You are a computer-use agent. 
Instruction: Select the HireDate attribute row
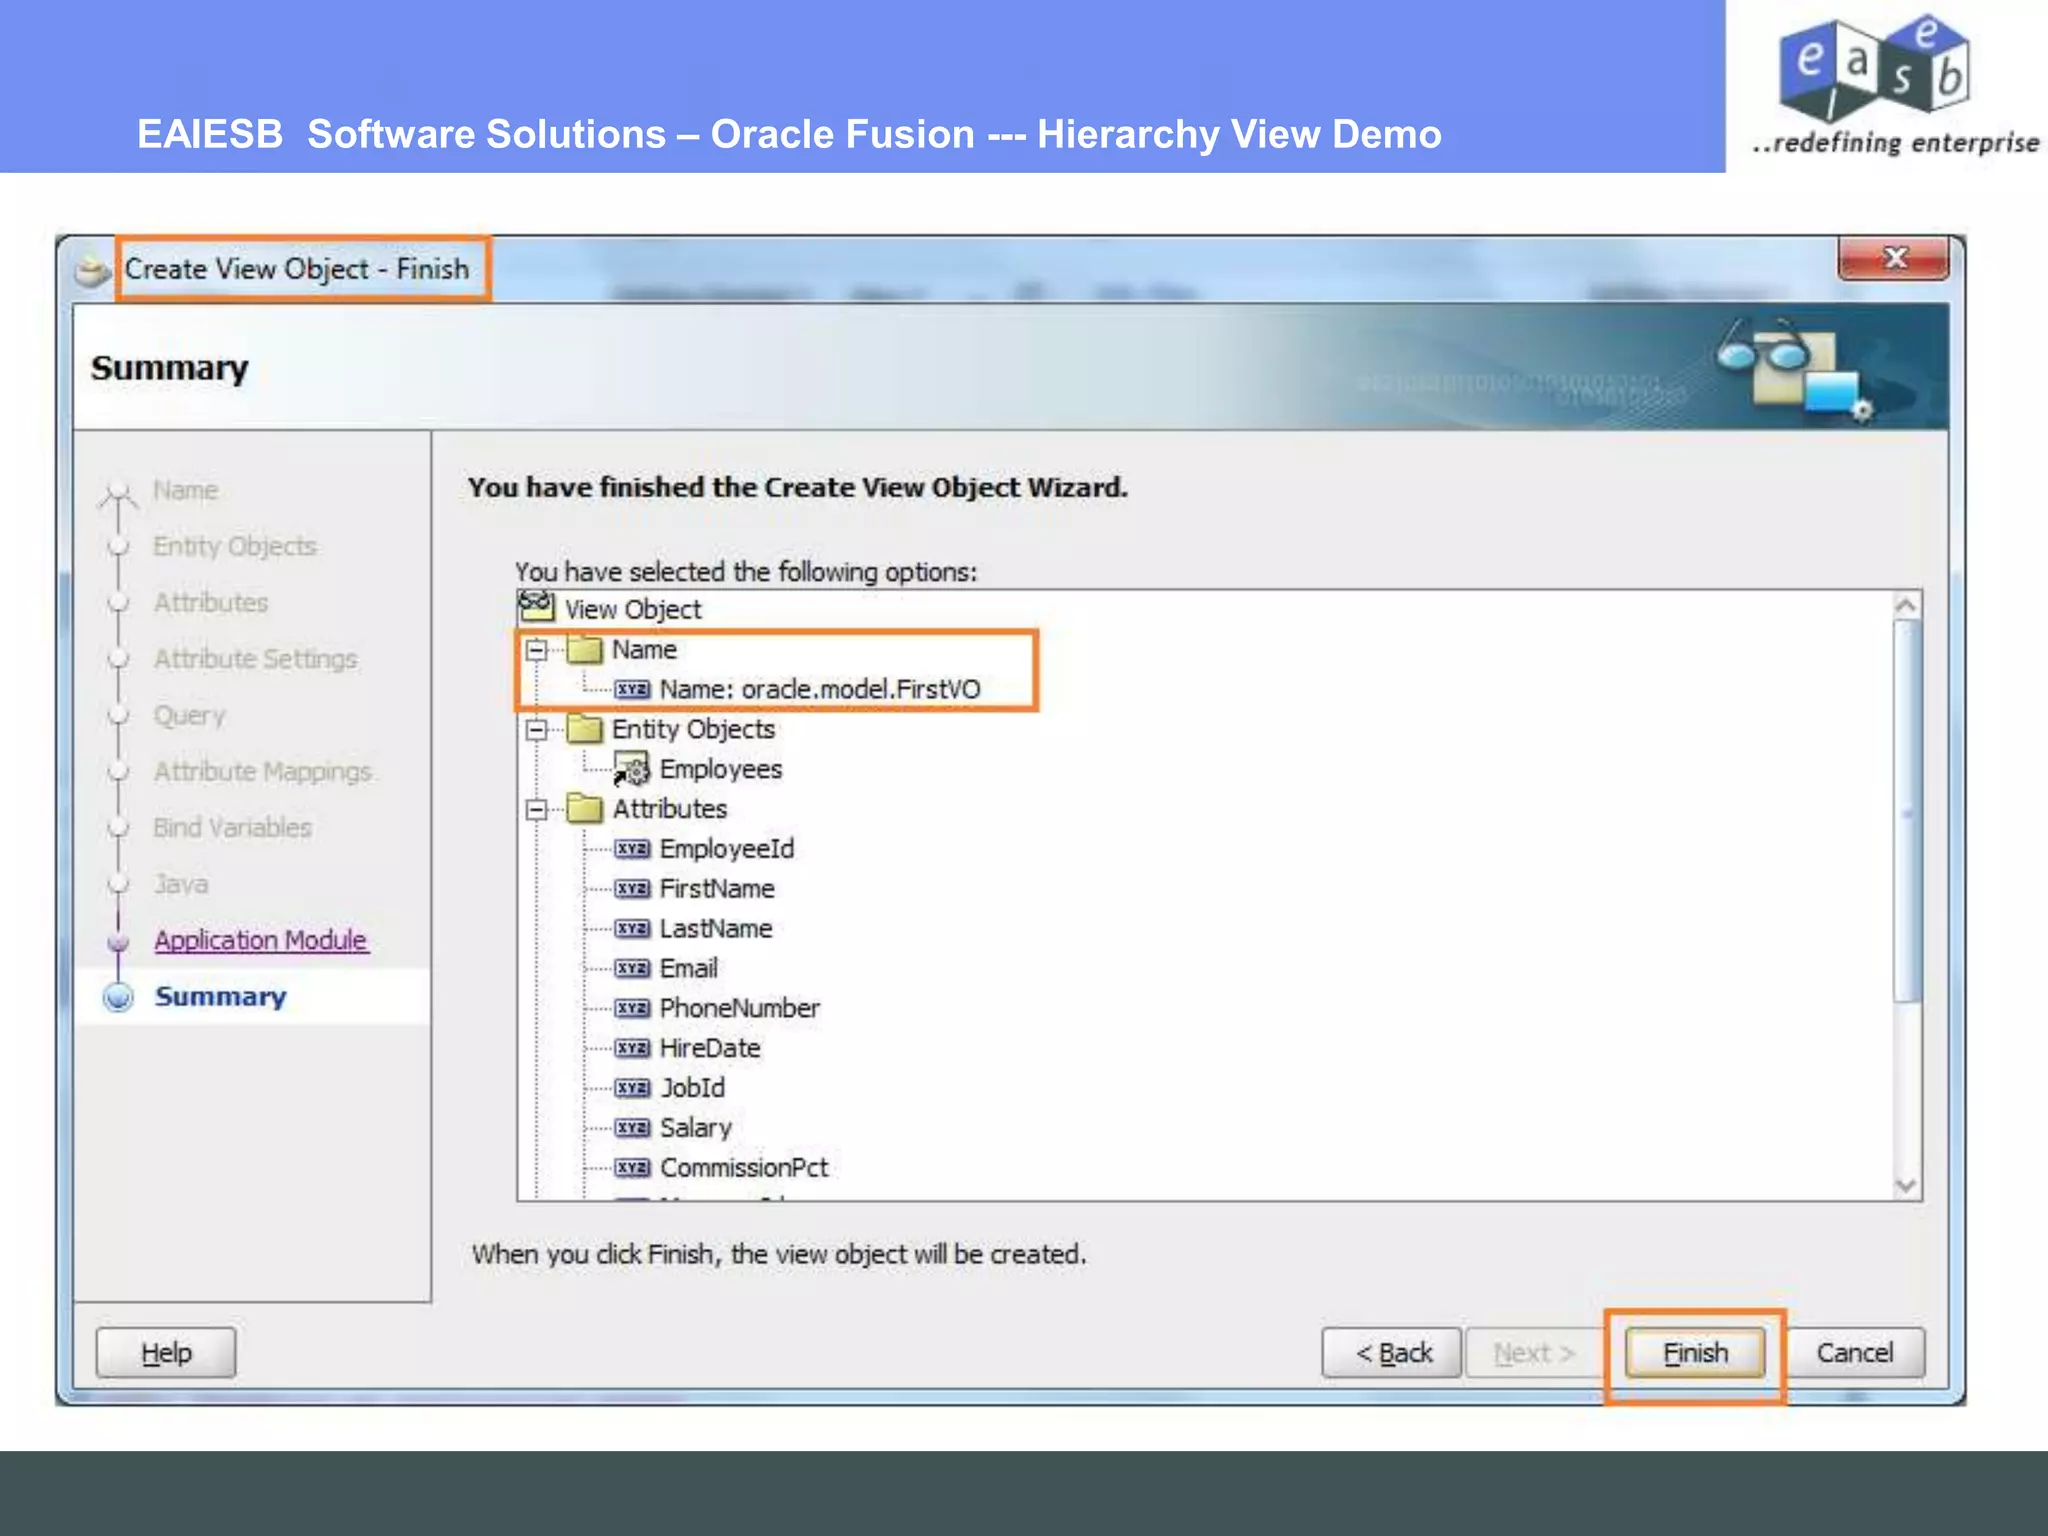(x=688, y=1048)
